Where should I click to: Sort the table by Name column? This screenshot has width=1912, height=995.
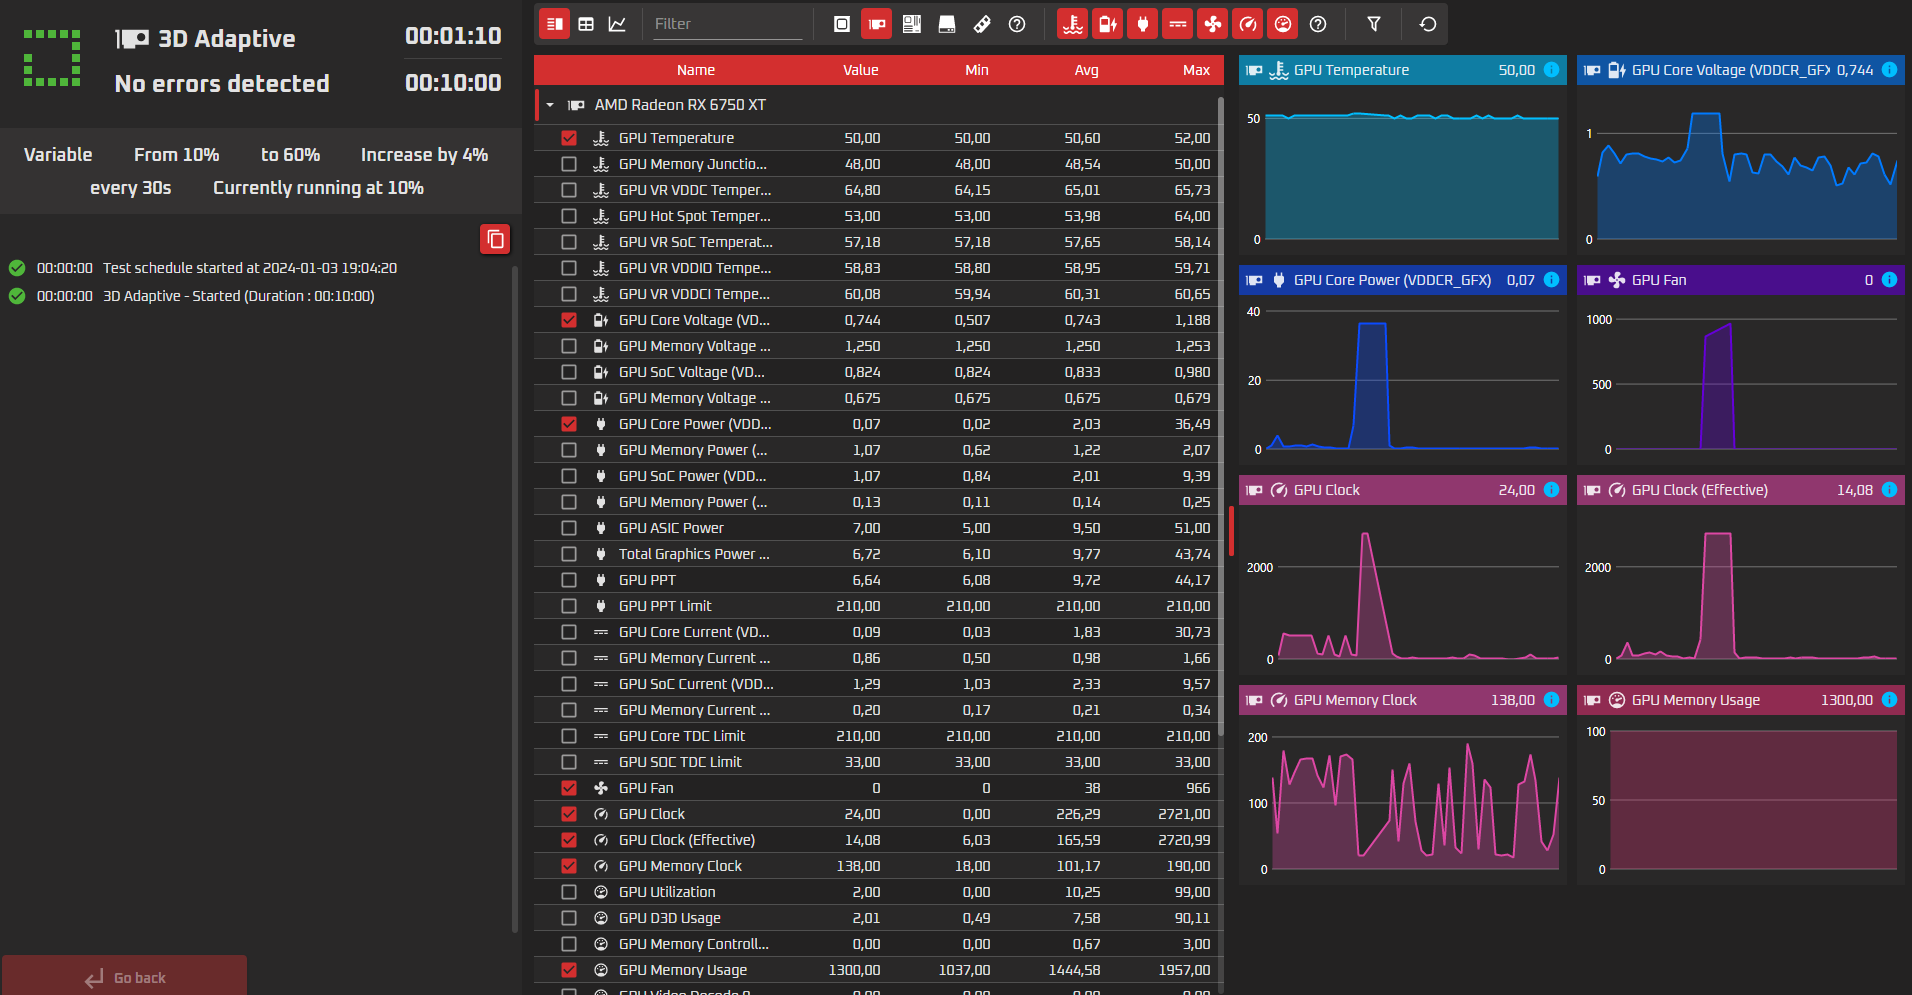696,70
